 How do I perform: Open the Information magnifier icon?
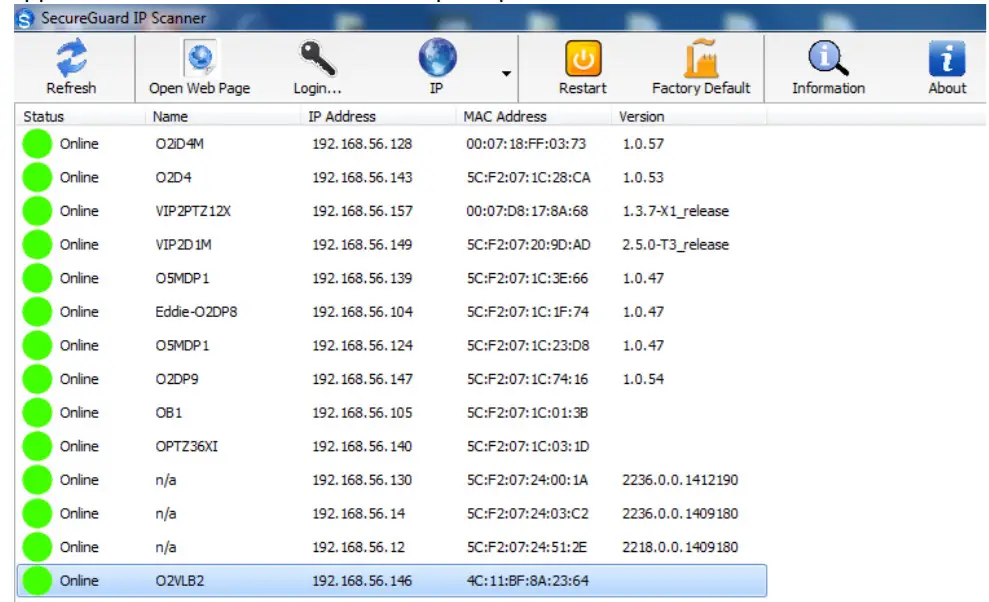point(828,58)
